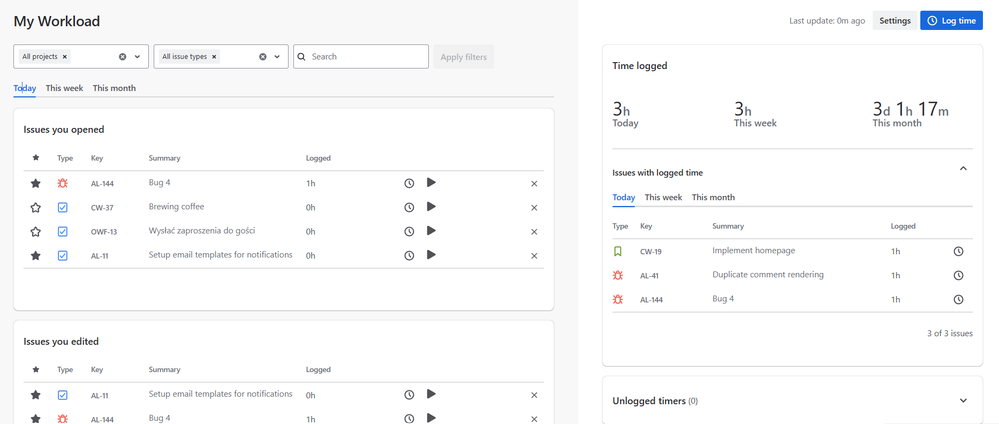Open clock icon for CW-19 Implement homepage
Viewport: 999px width, 424px height.
coord(958,251)
